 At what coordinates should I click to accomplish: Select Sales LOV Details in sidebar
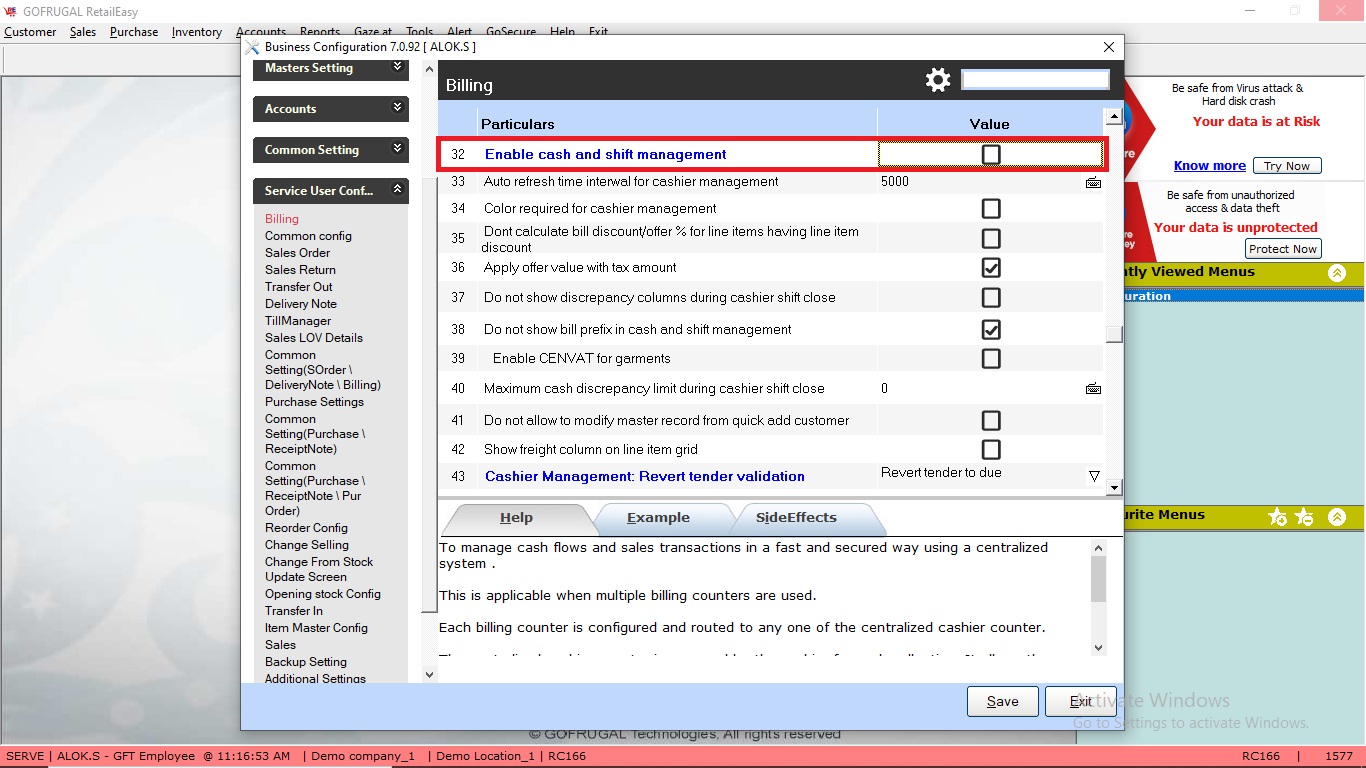point(314,338)
